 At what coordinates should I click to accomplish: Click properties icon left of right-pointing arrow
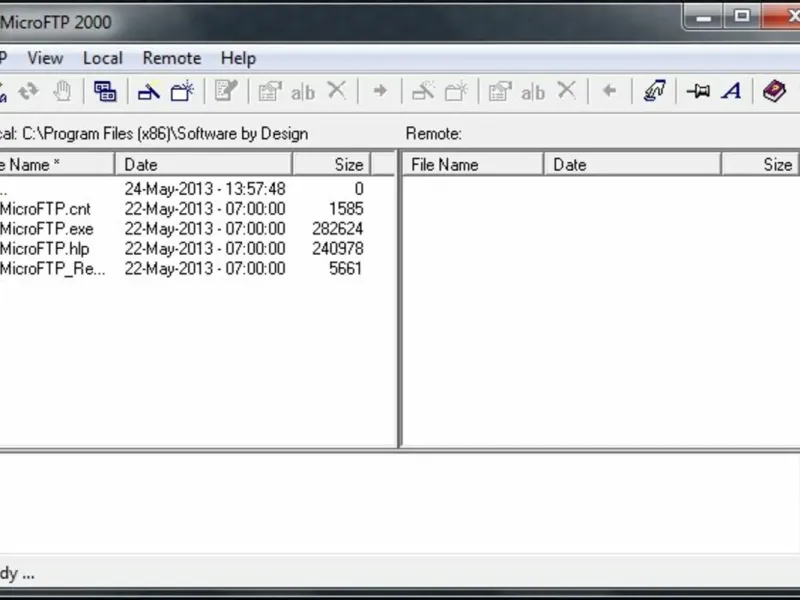point(270,92)
